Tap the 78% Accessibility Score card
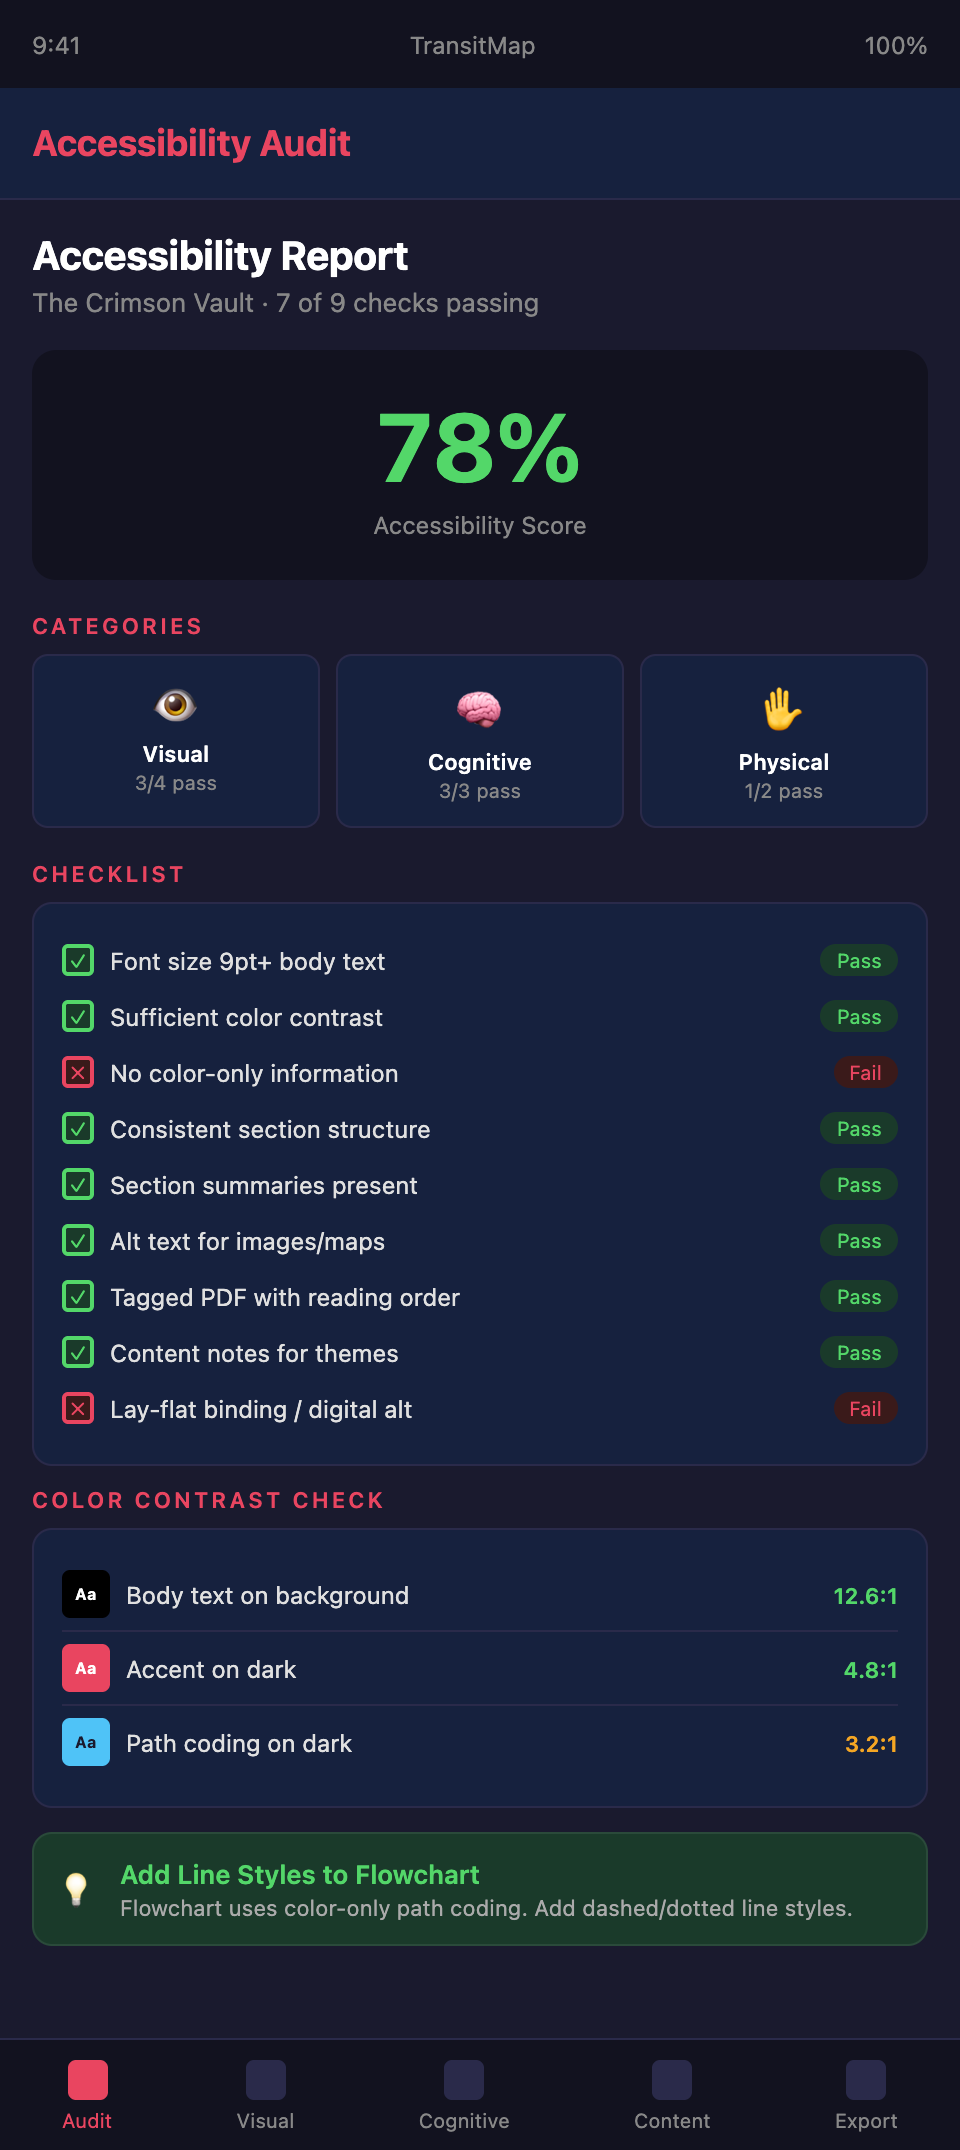 tap(480, 465)
